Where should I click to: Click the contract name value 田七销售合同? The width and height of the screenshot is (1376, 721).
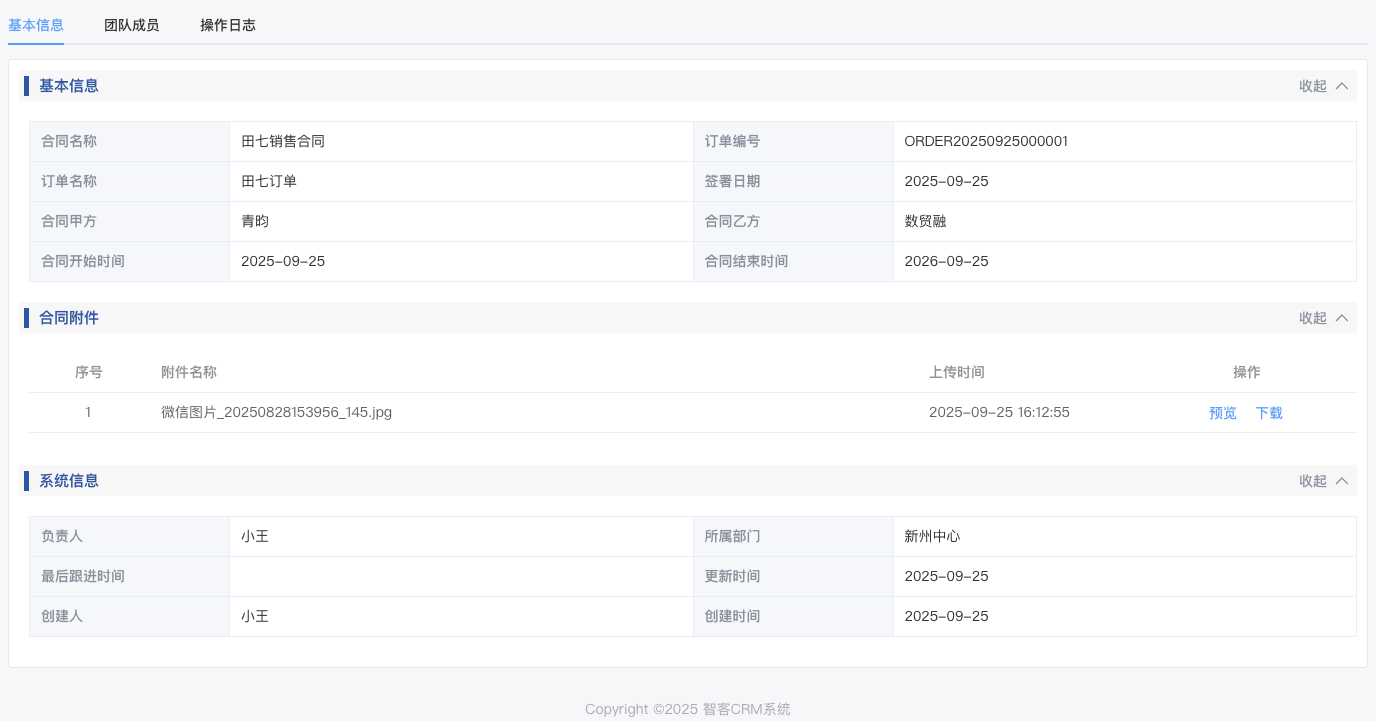[283, 141]
